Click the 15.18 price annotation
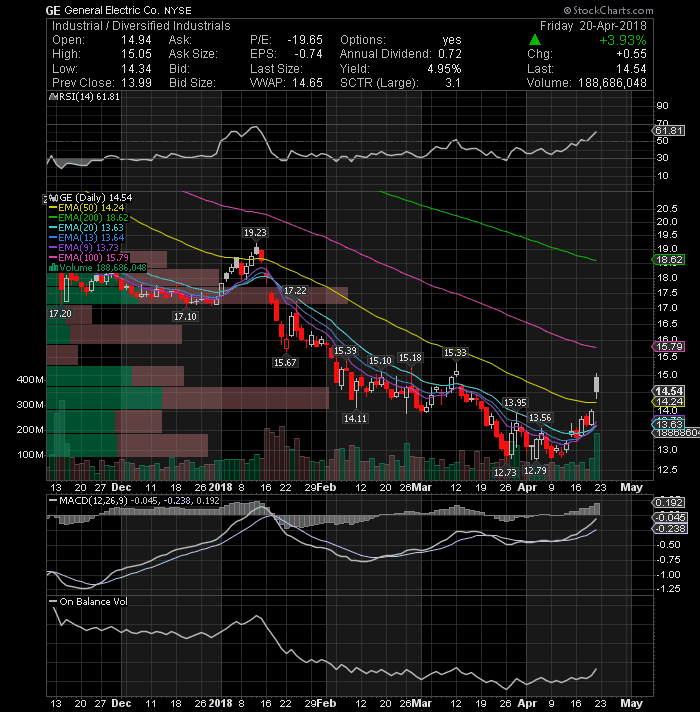 [410, 358]
